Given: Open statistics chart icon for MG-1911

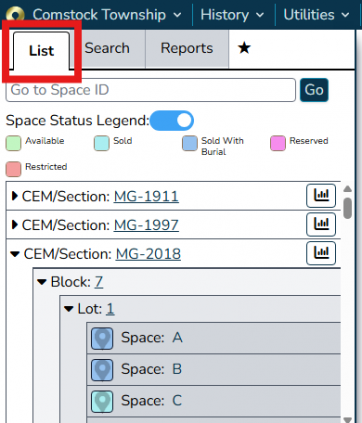Looking at the screenshot, I should click(x=321, y=196).
